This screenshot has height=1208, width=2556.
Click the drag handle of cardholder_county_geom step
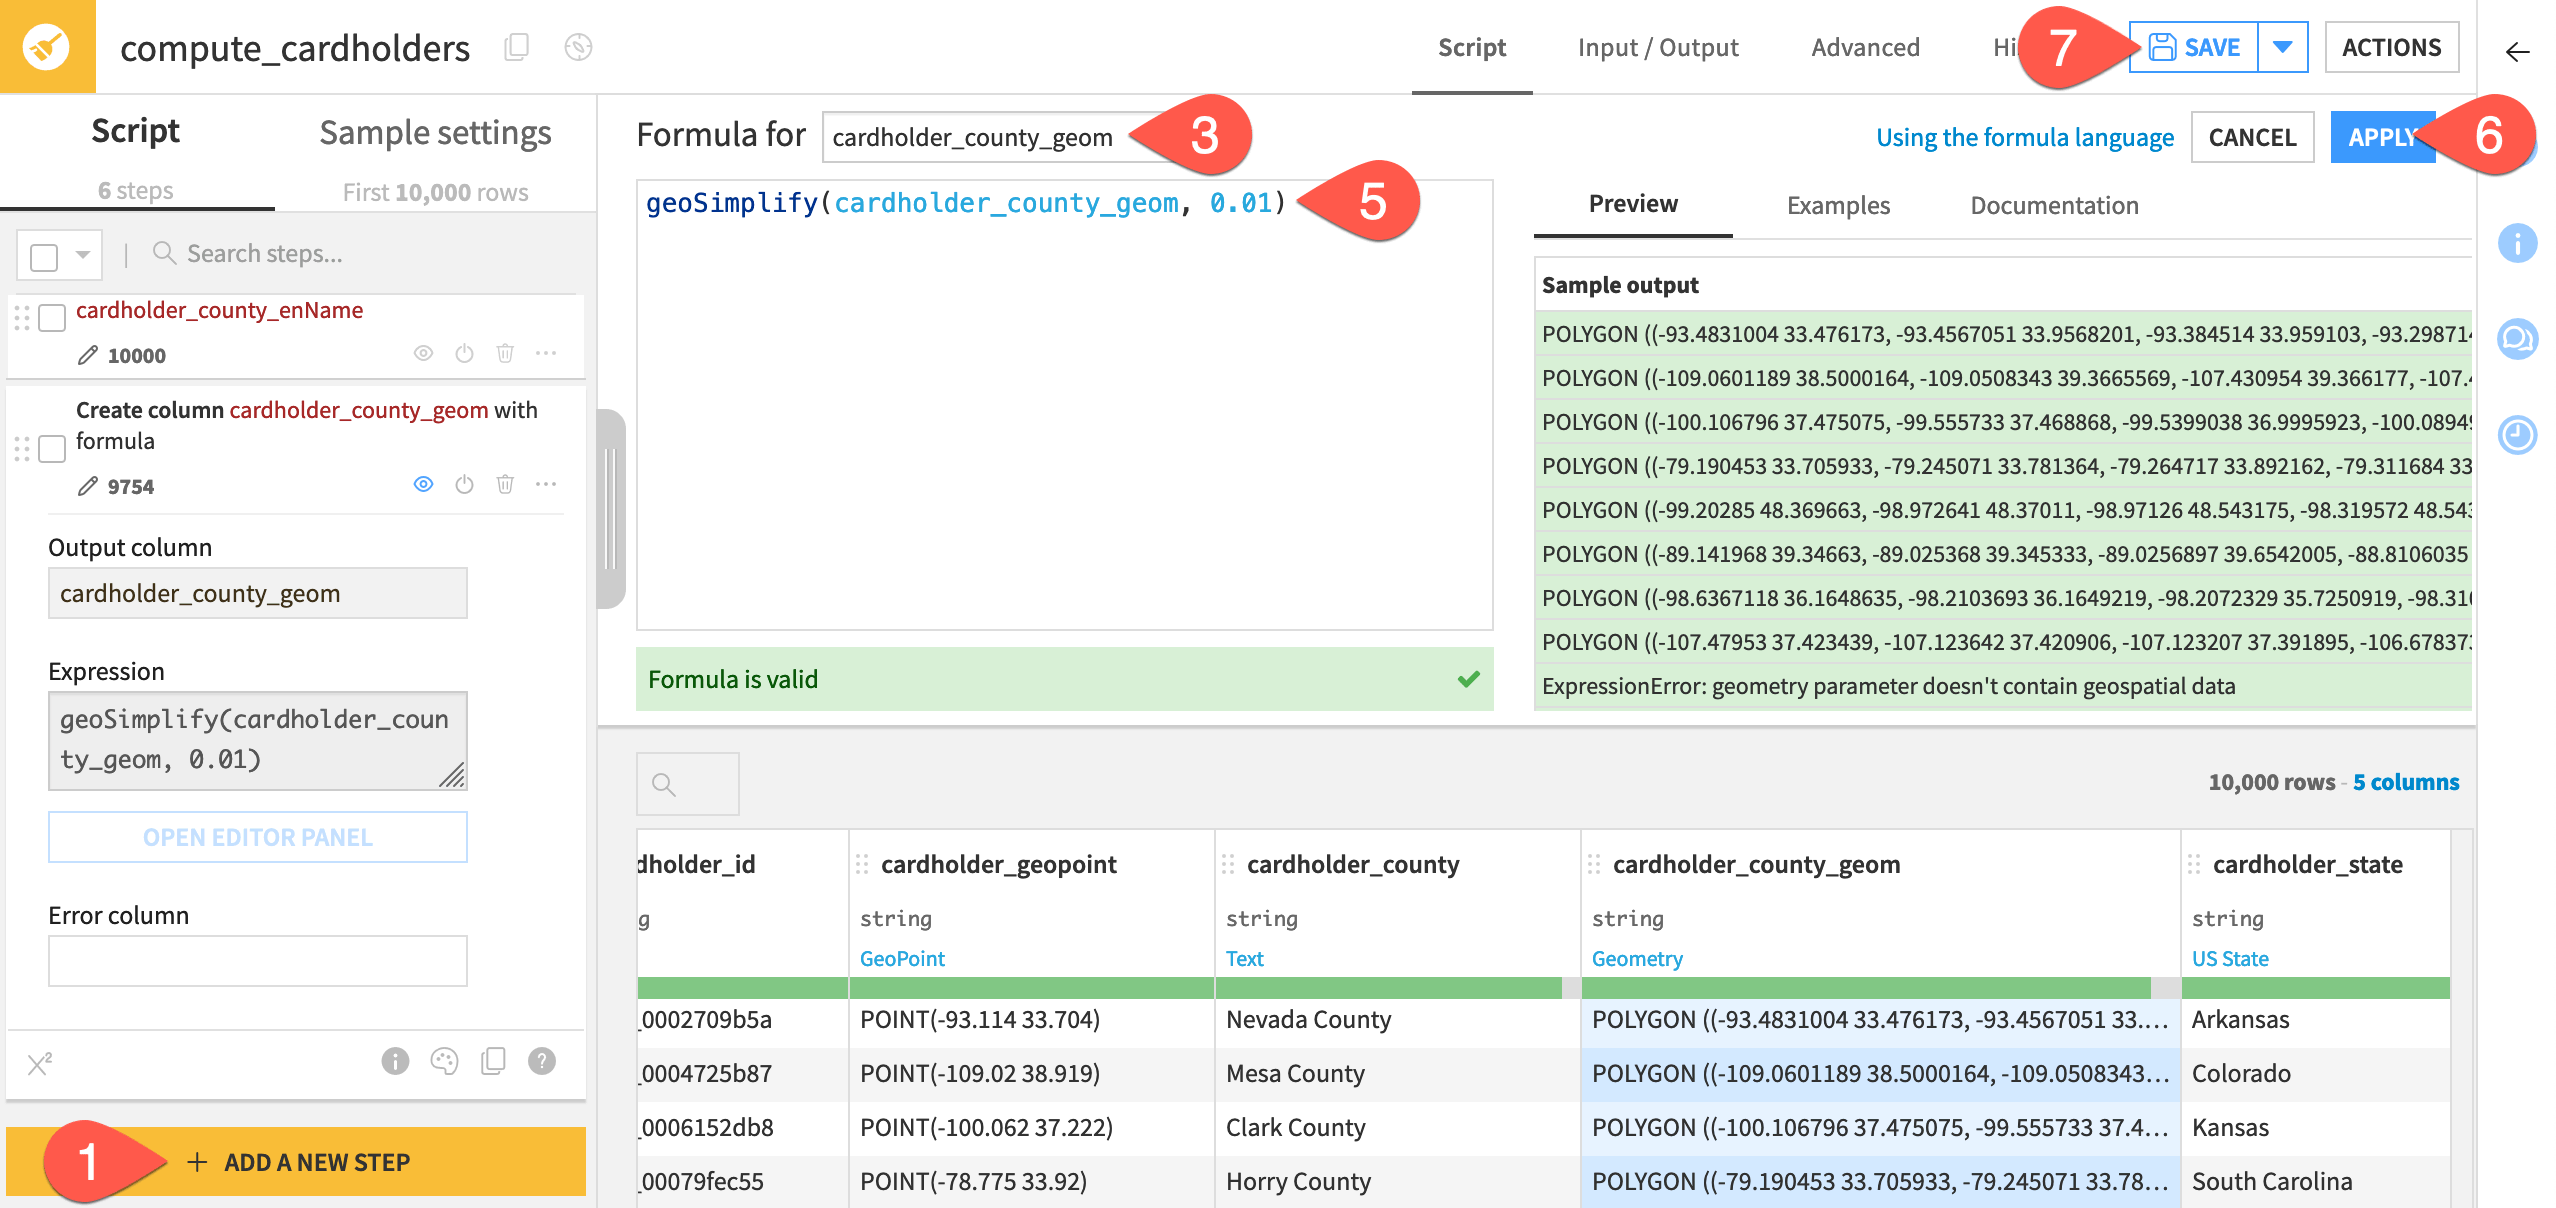click(x=22, y=448)
